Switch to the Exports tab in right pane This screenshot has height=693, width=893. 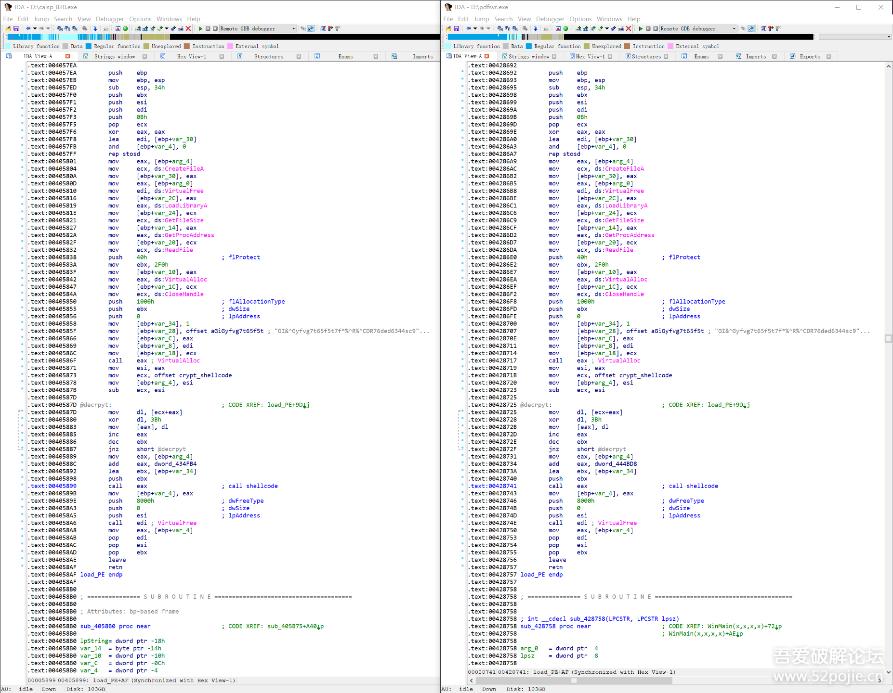809,57
